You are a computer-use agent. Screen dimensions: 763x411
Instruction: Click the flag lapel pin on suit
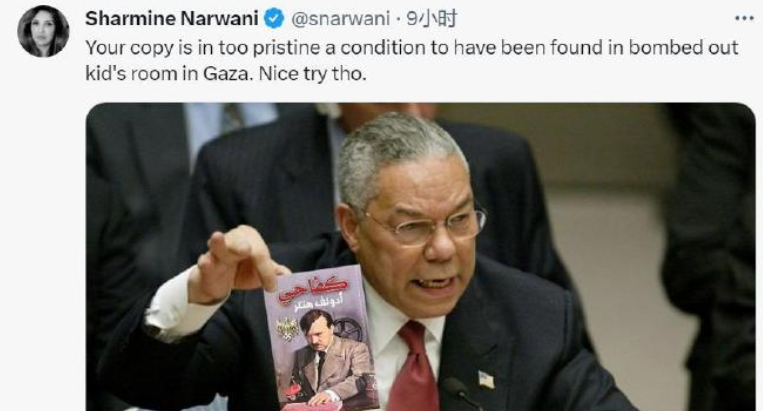pos(486,380)
